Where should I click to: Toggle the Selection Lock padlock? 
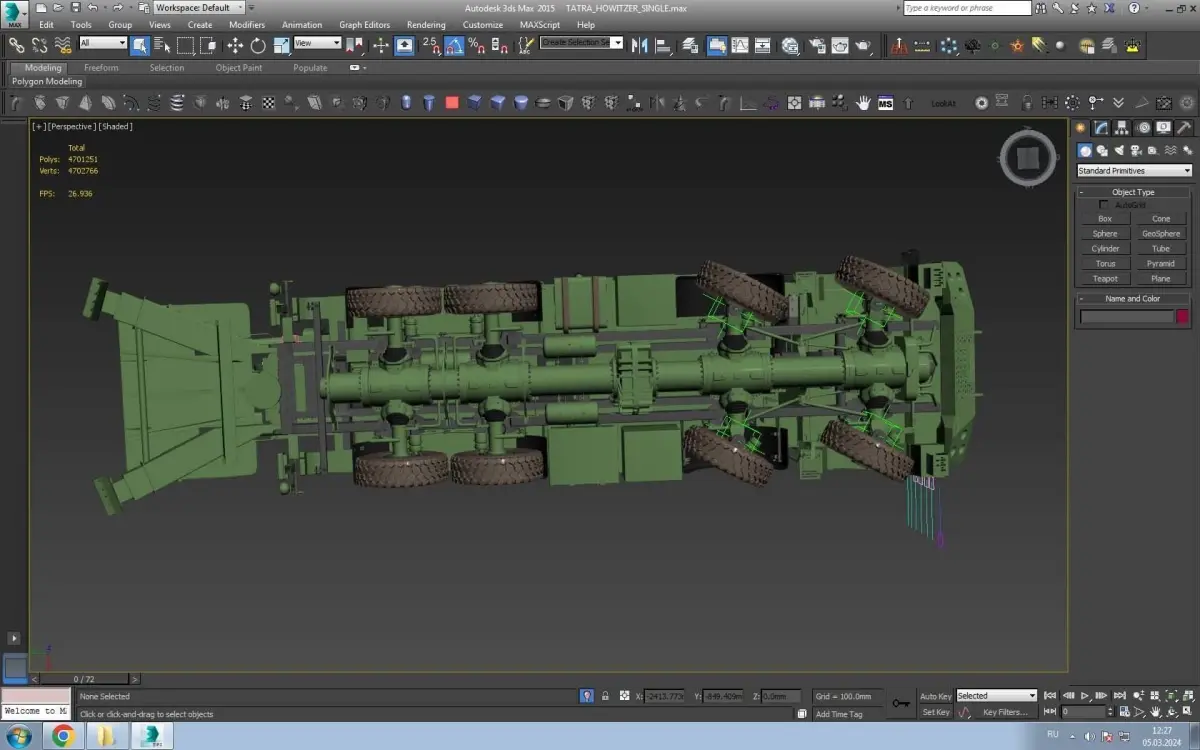tap(604, 696)
